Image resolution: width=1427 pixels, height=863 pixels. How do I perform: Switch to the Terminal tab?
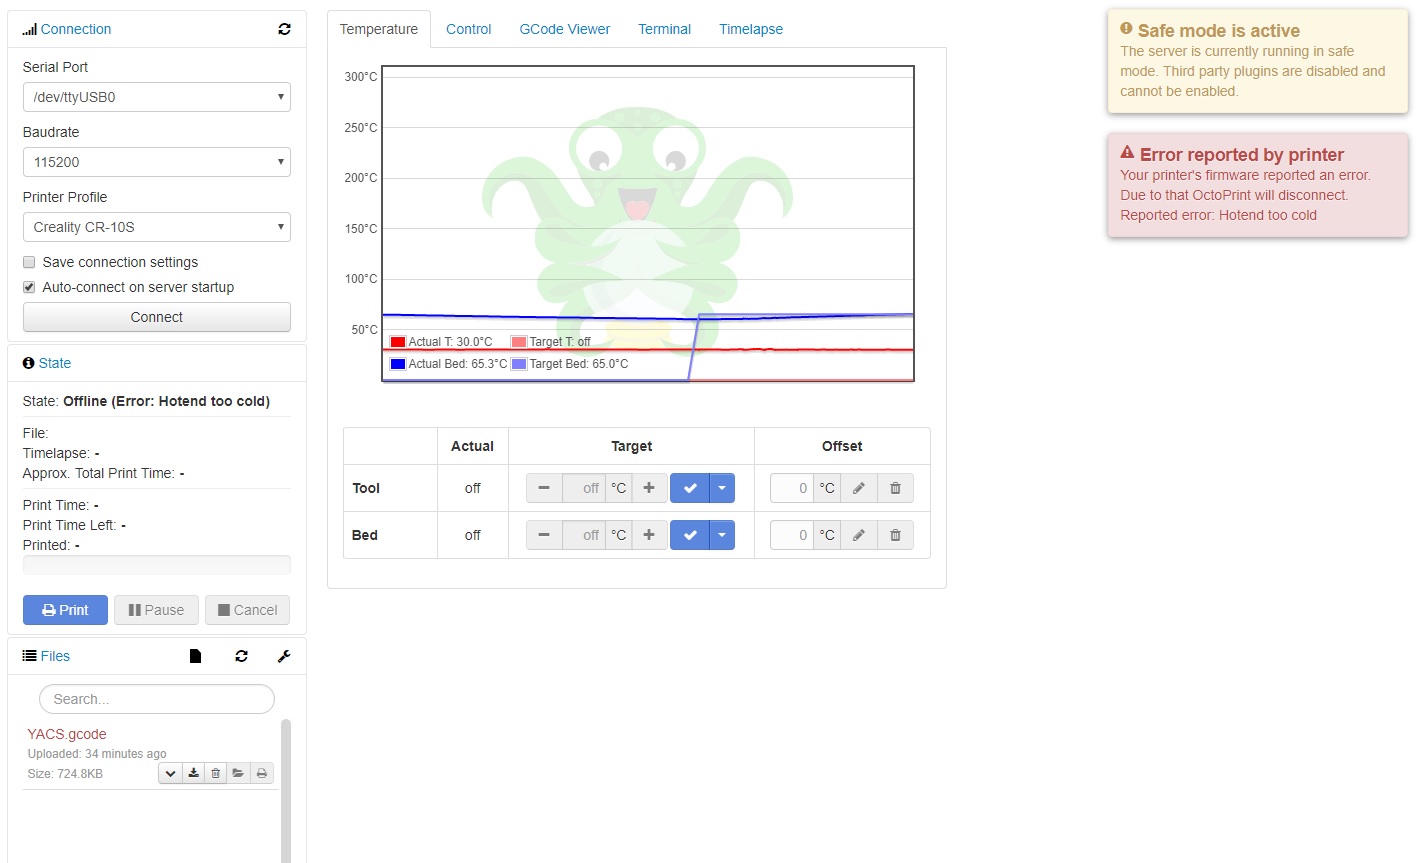coord(664,29)
